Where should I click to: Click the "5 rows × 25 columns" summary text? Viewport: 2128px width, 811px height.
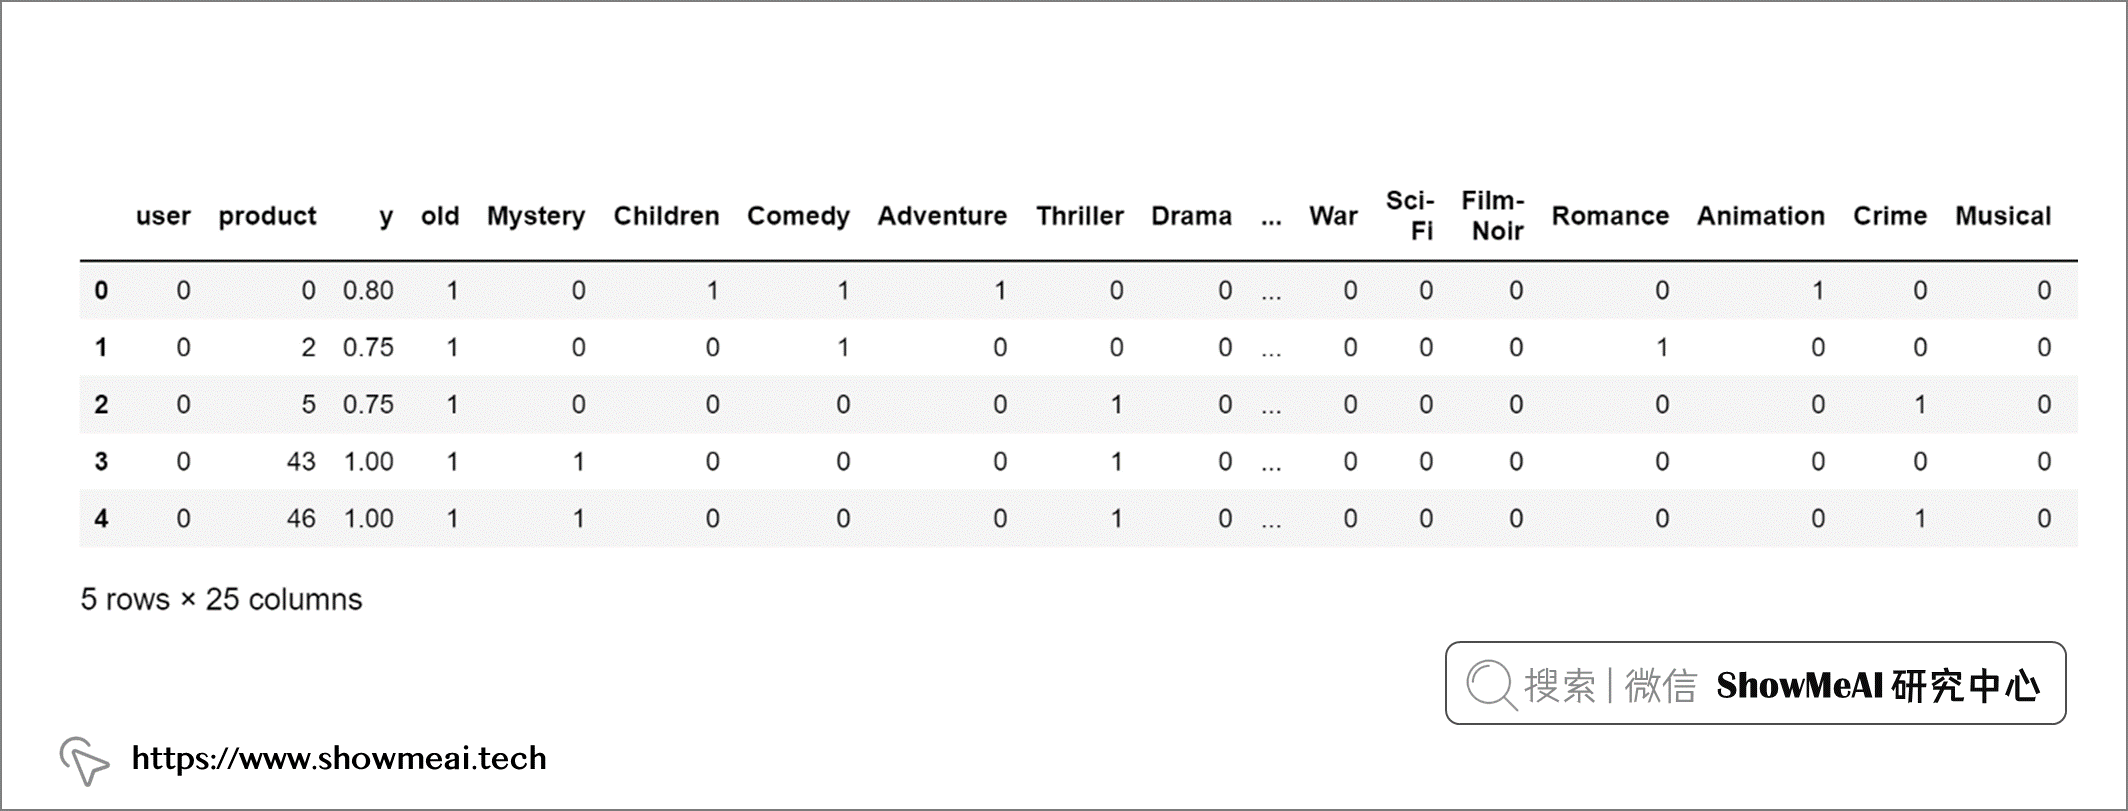[x=221, y=600]
